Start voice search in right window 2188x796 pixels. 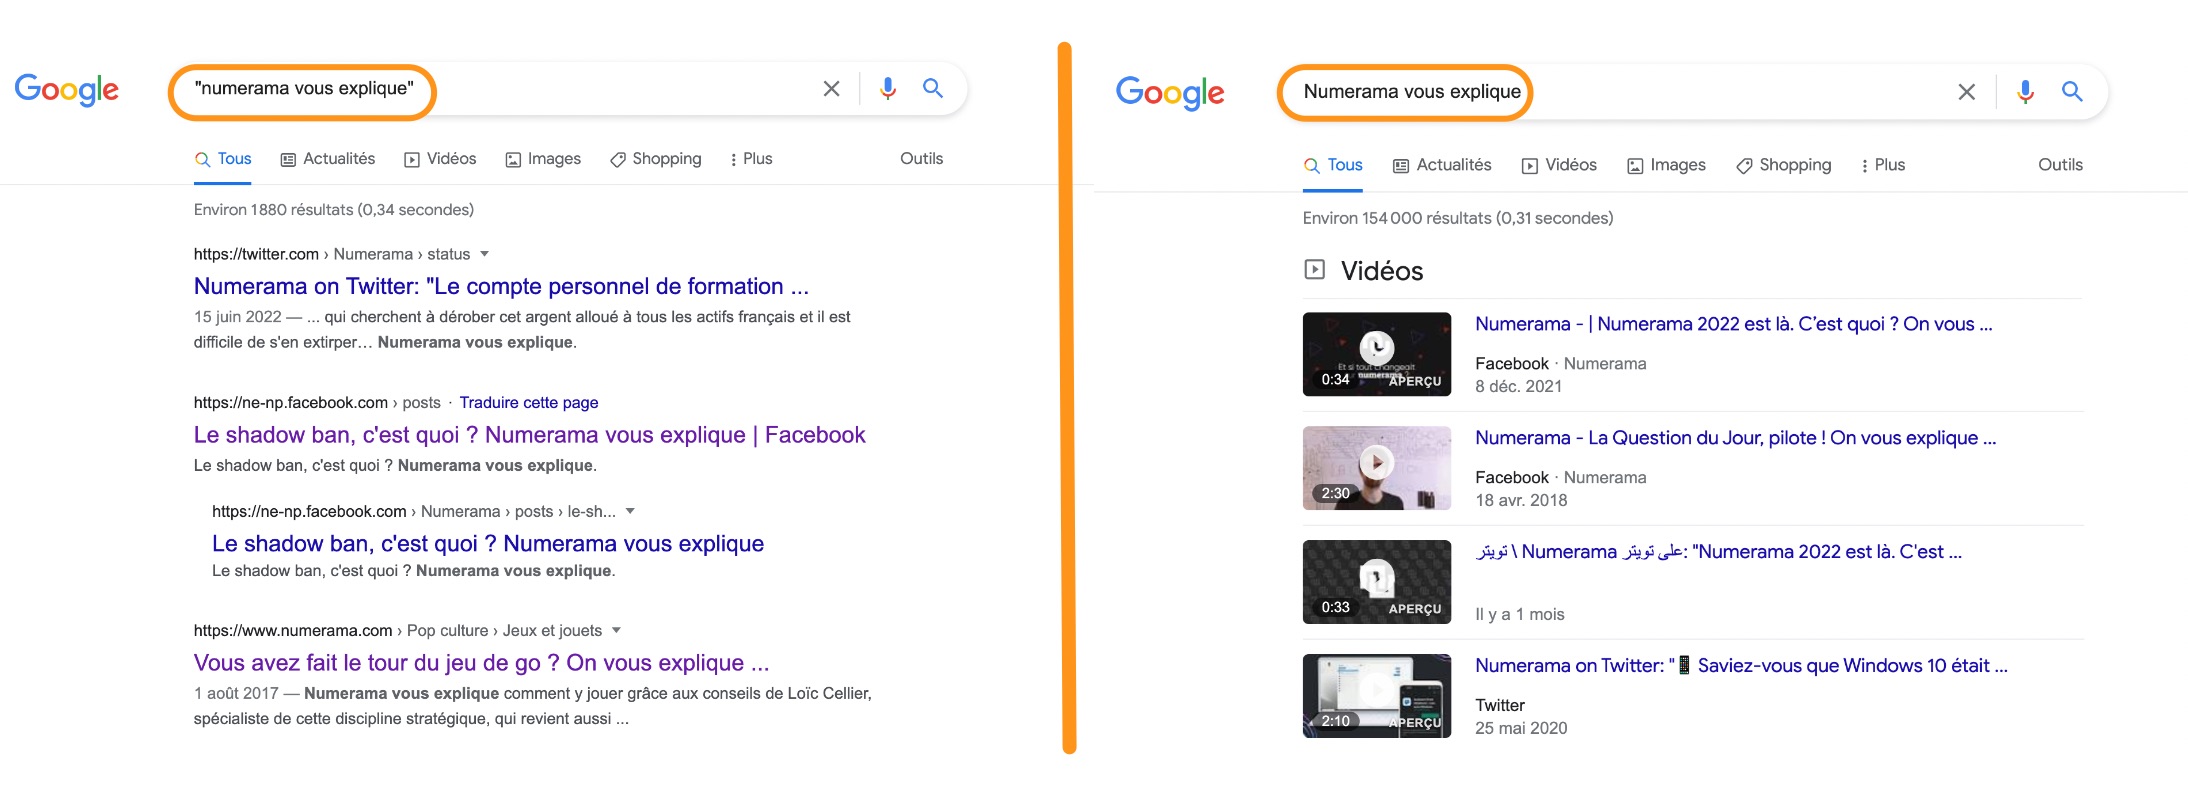[x=2025, y=92]
